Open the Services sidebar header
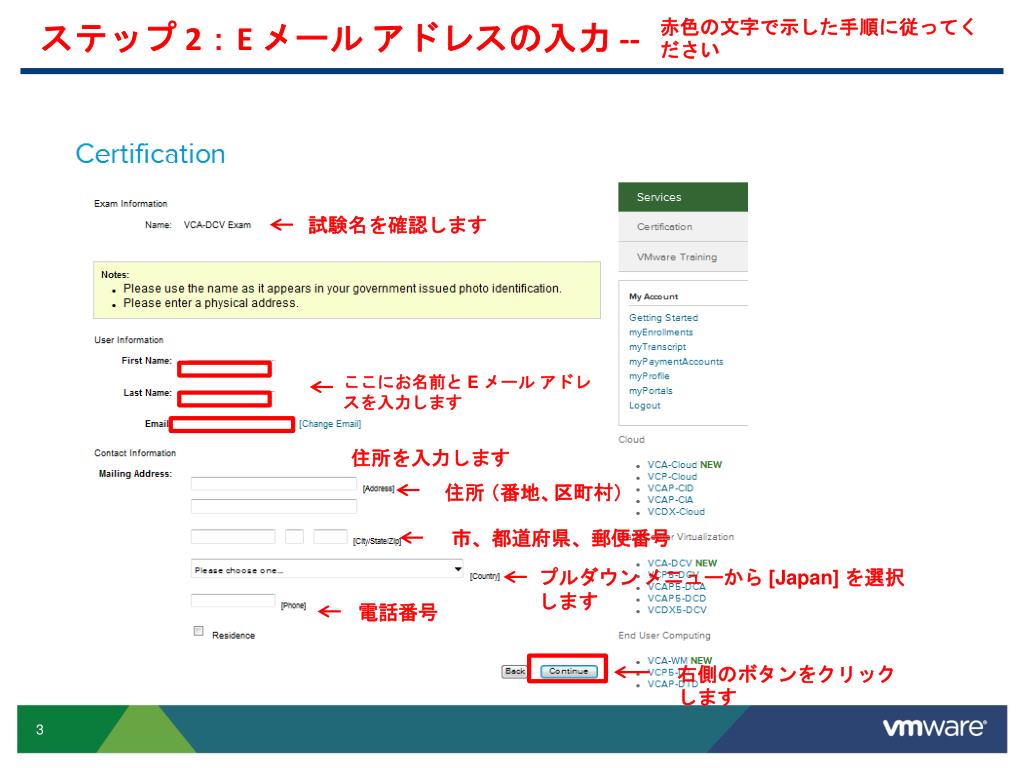Image resolution: width=1024 pixels, height=768 pixels. click(x=682, y=197)
